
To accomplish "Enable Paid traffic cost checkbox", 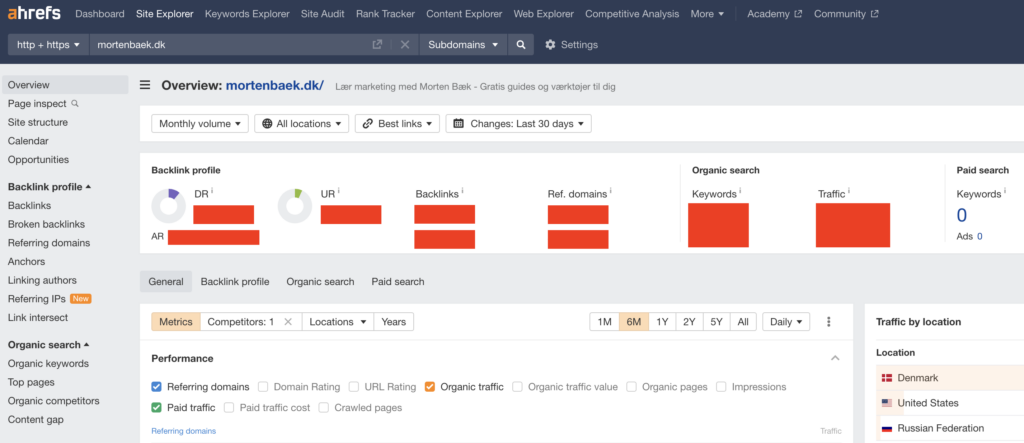I will tap(229, 408).
